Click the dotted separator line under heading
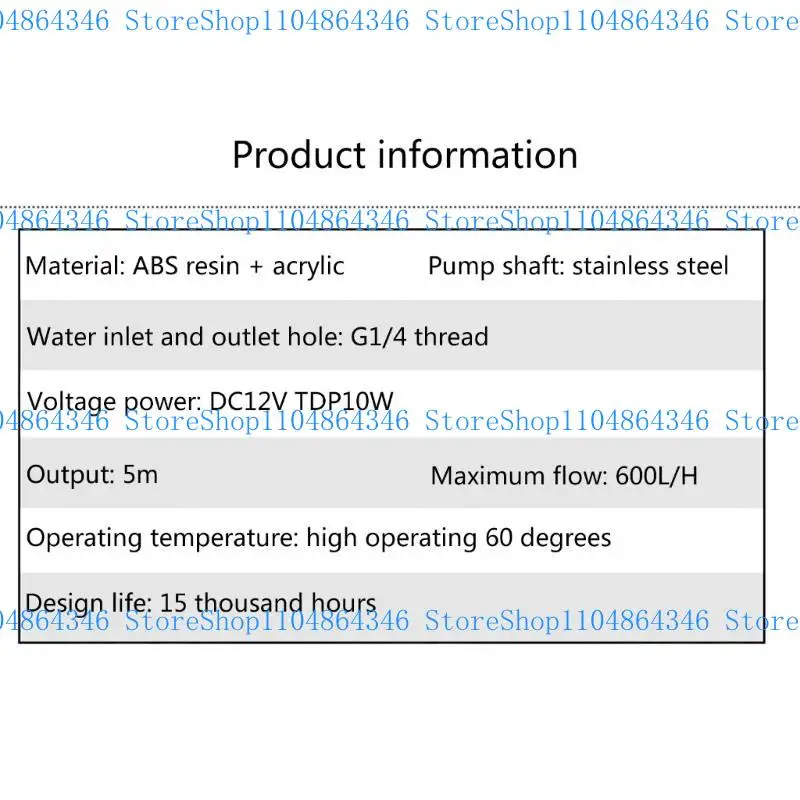 point(400,207)
